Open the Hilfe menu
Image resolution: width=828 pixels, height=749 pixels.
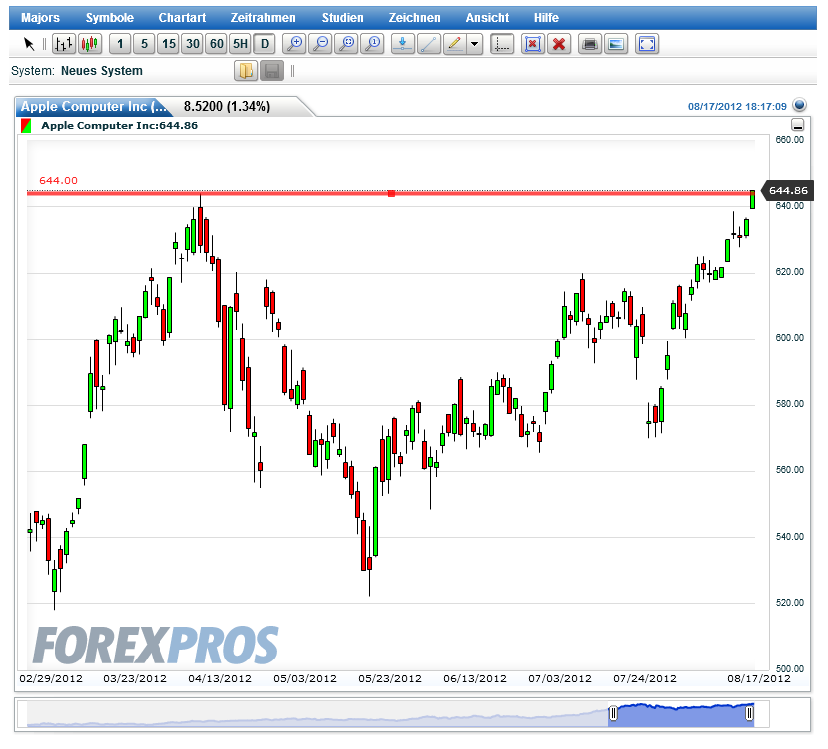pyautogui.click(x=546, y=18)
